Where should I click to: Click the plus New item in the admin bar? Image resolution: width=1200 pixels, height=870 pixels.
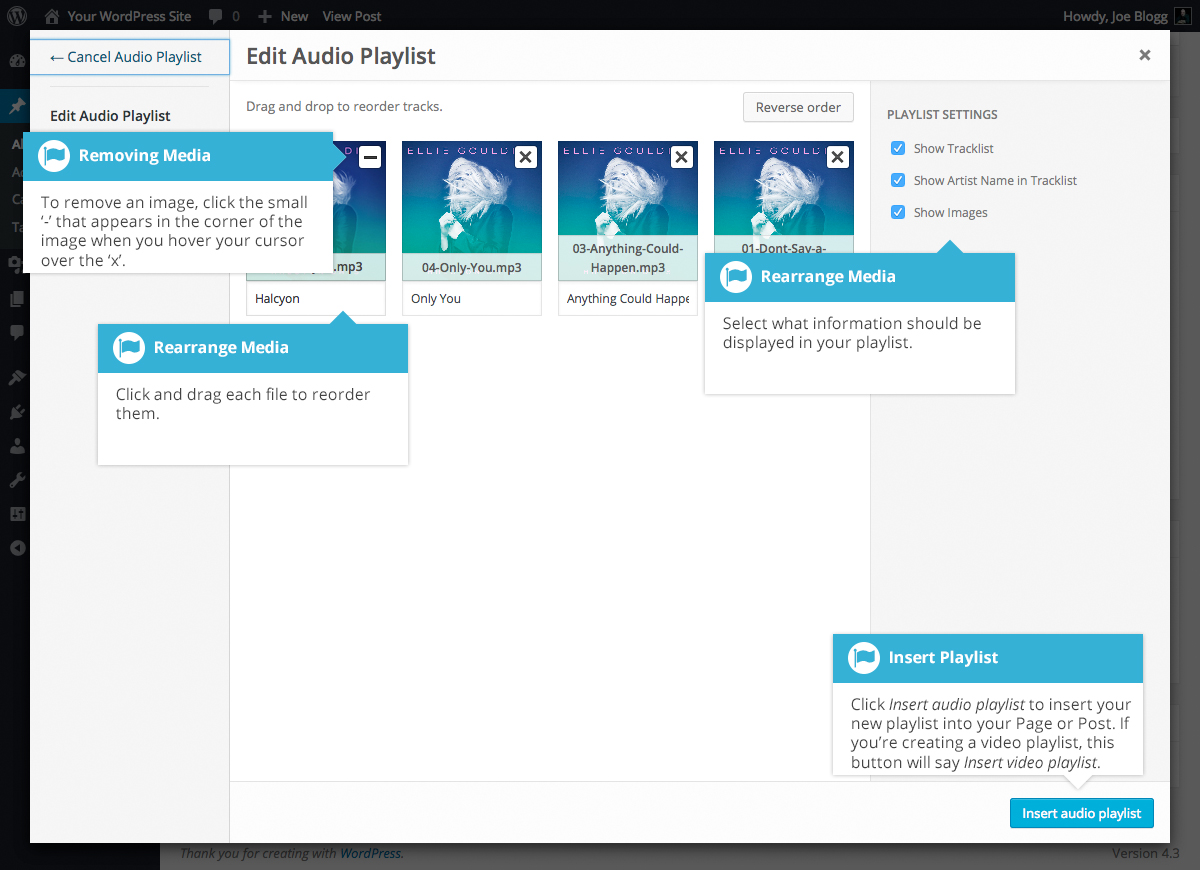coord(283,16)
